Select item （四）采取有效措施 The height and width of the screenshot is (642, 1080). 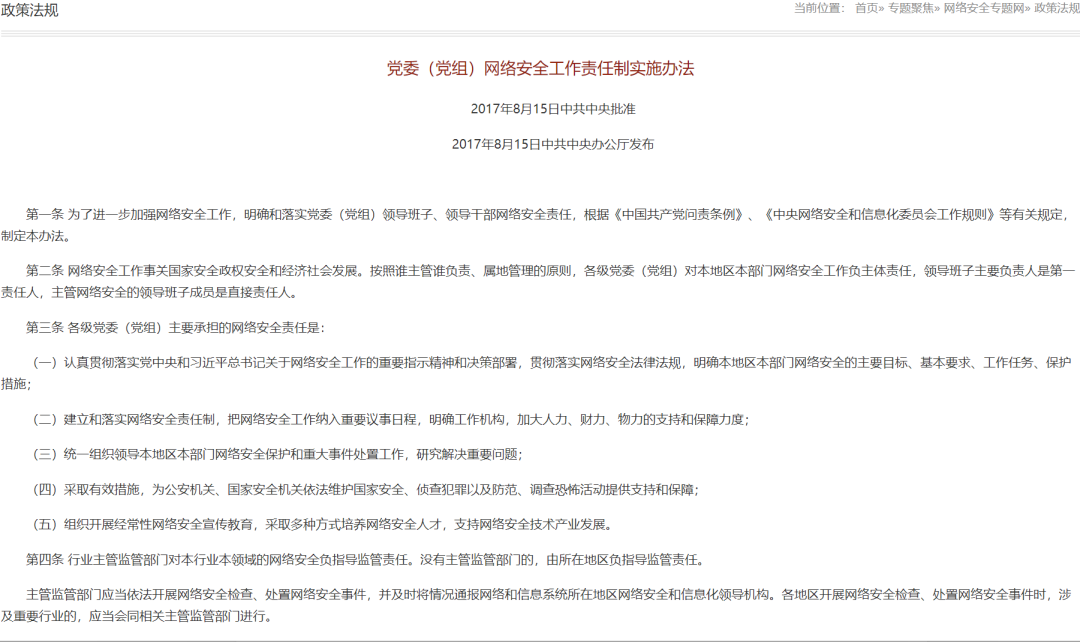click(x=365, y=490)
